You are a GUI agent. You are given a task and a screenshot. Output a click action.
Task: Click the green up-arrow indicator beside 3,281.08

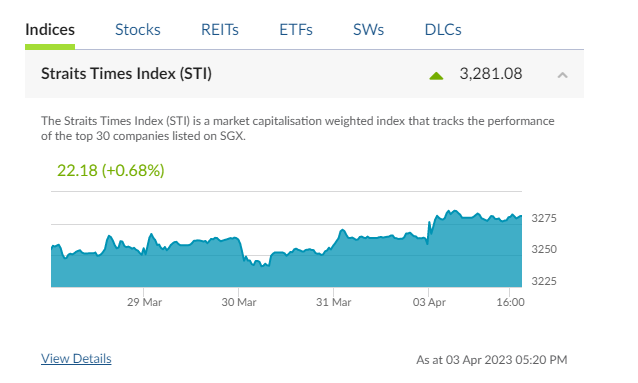pyautogui.click(x=436, y=76)
